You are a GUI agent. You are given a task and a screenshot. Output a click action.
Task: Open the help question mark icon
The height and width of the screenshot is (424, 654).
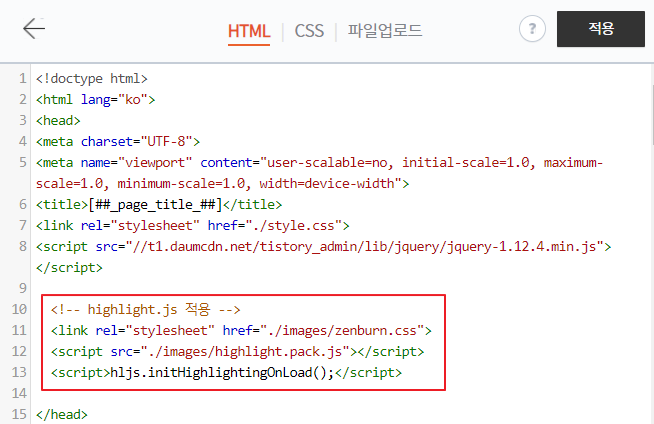tap(532, 29)
